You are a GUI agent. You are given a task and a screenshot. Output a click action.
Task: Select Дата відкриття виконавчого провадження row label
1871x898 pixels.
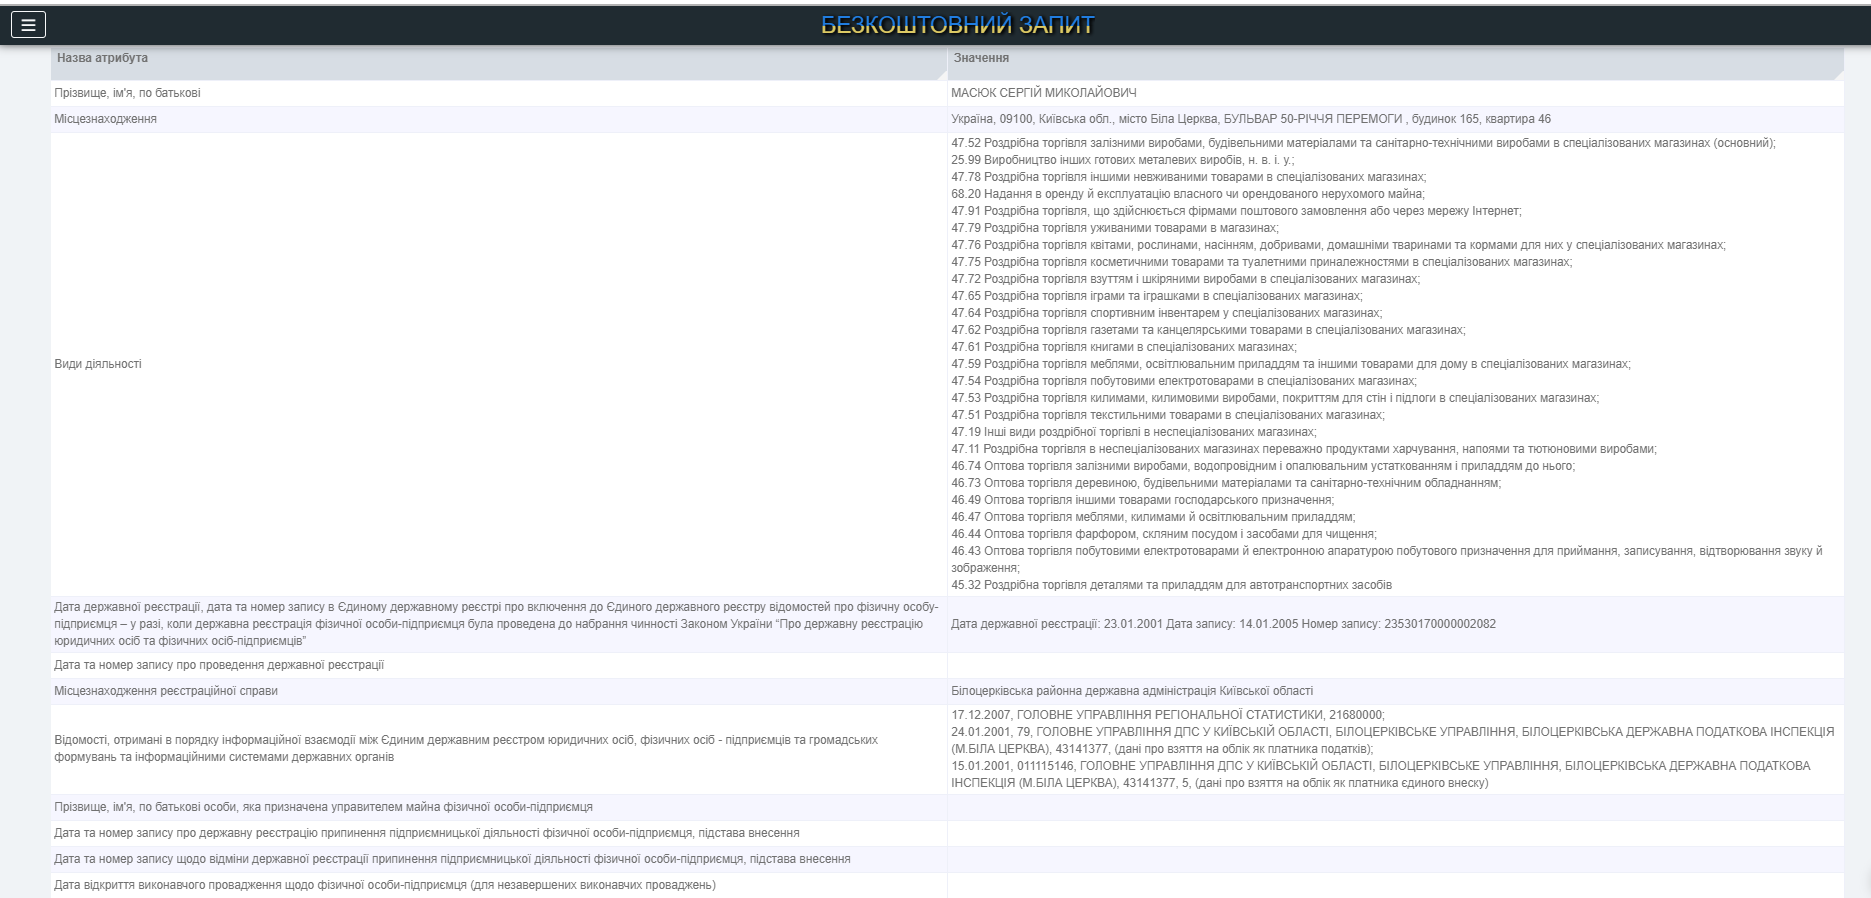tap(385, 885)
